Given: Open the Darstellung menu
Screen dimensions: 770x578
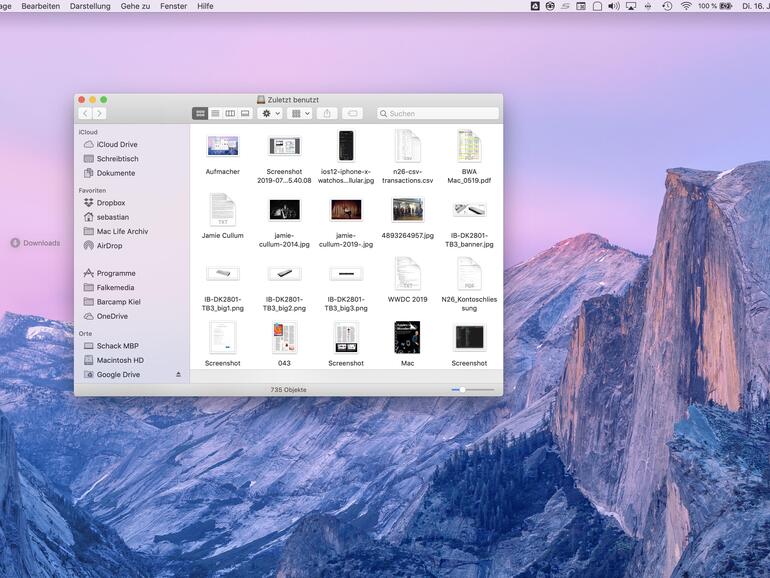Looking at the screenshot, I should [x=90, y=6].
